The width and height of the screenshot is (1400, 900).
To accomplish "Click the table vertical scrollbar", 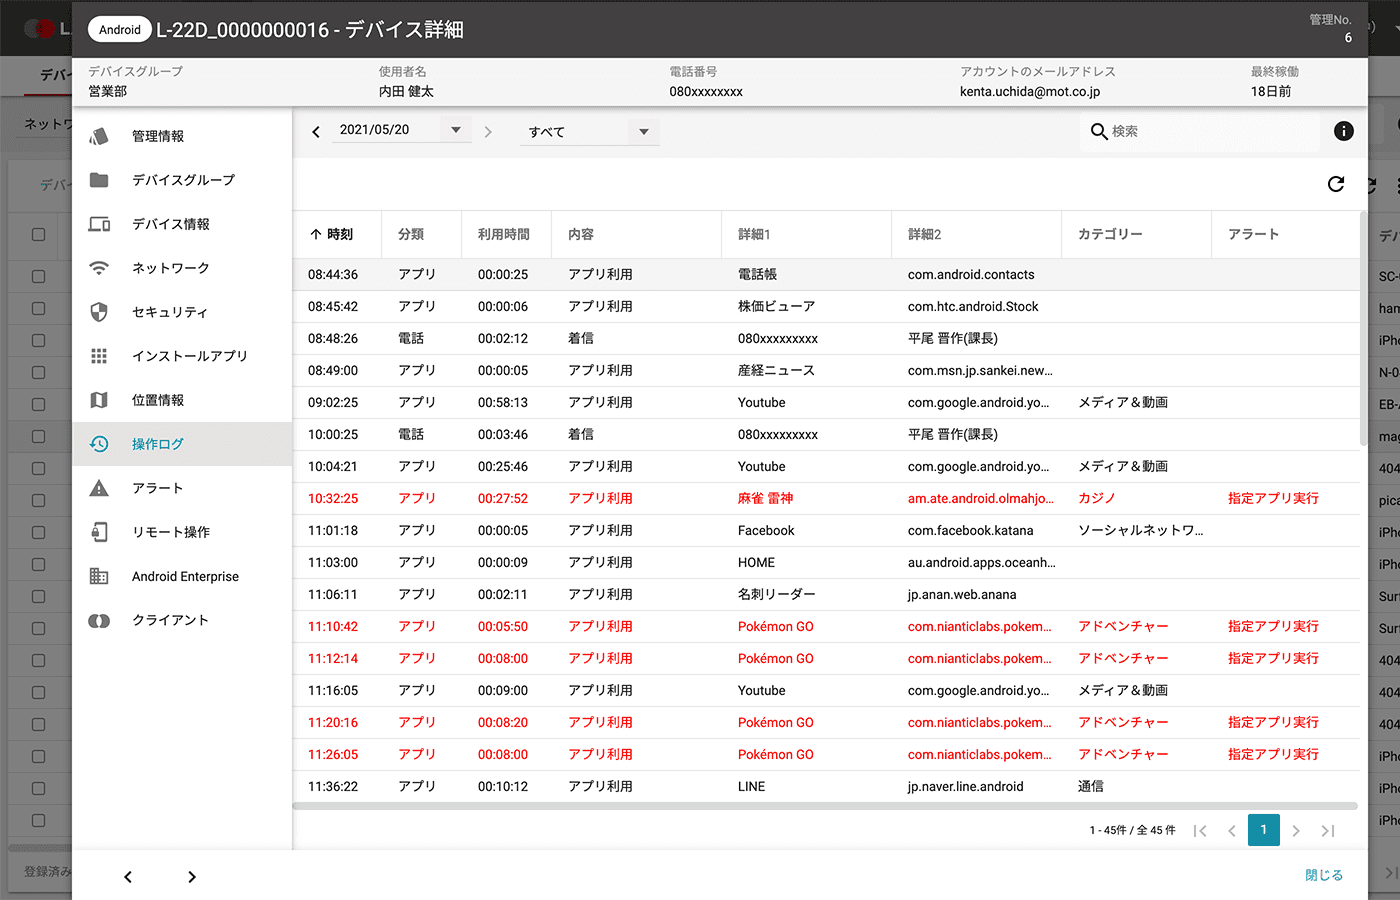I will (1363, 328).
